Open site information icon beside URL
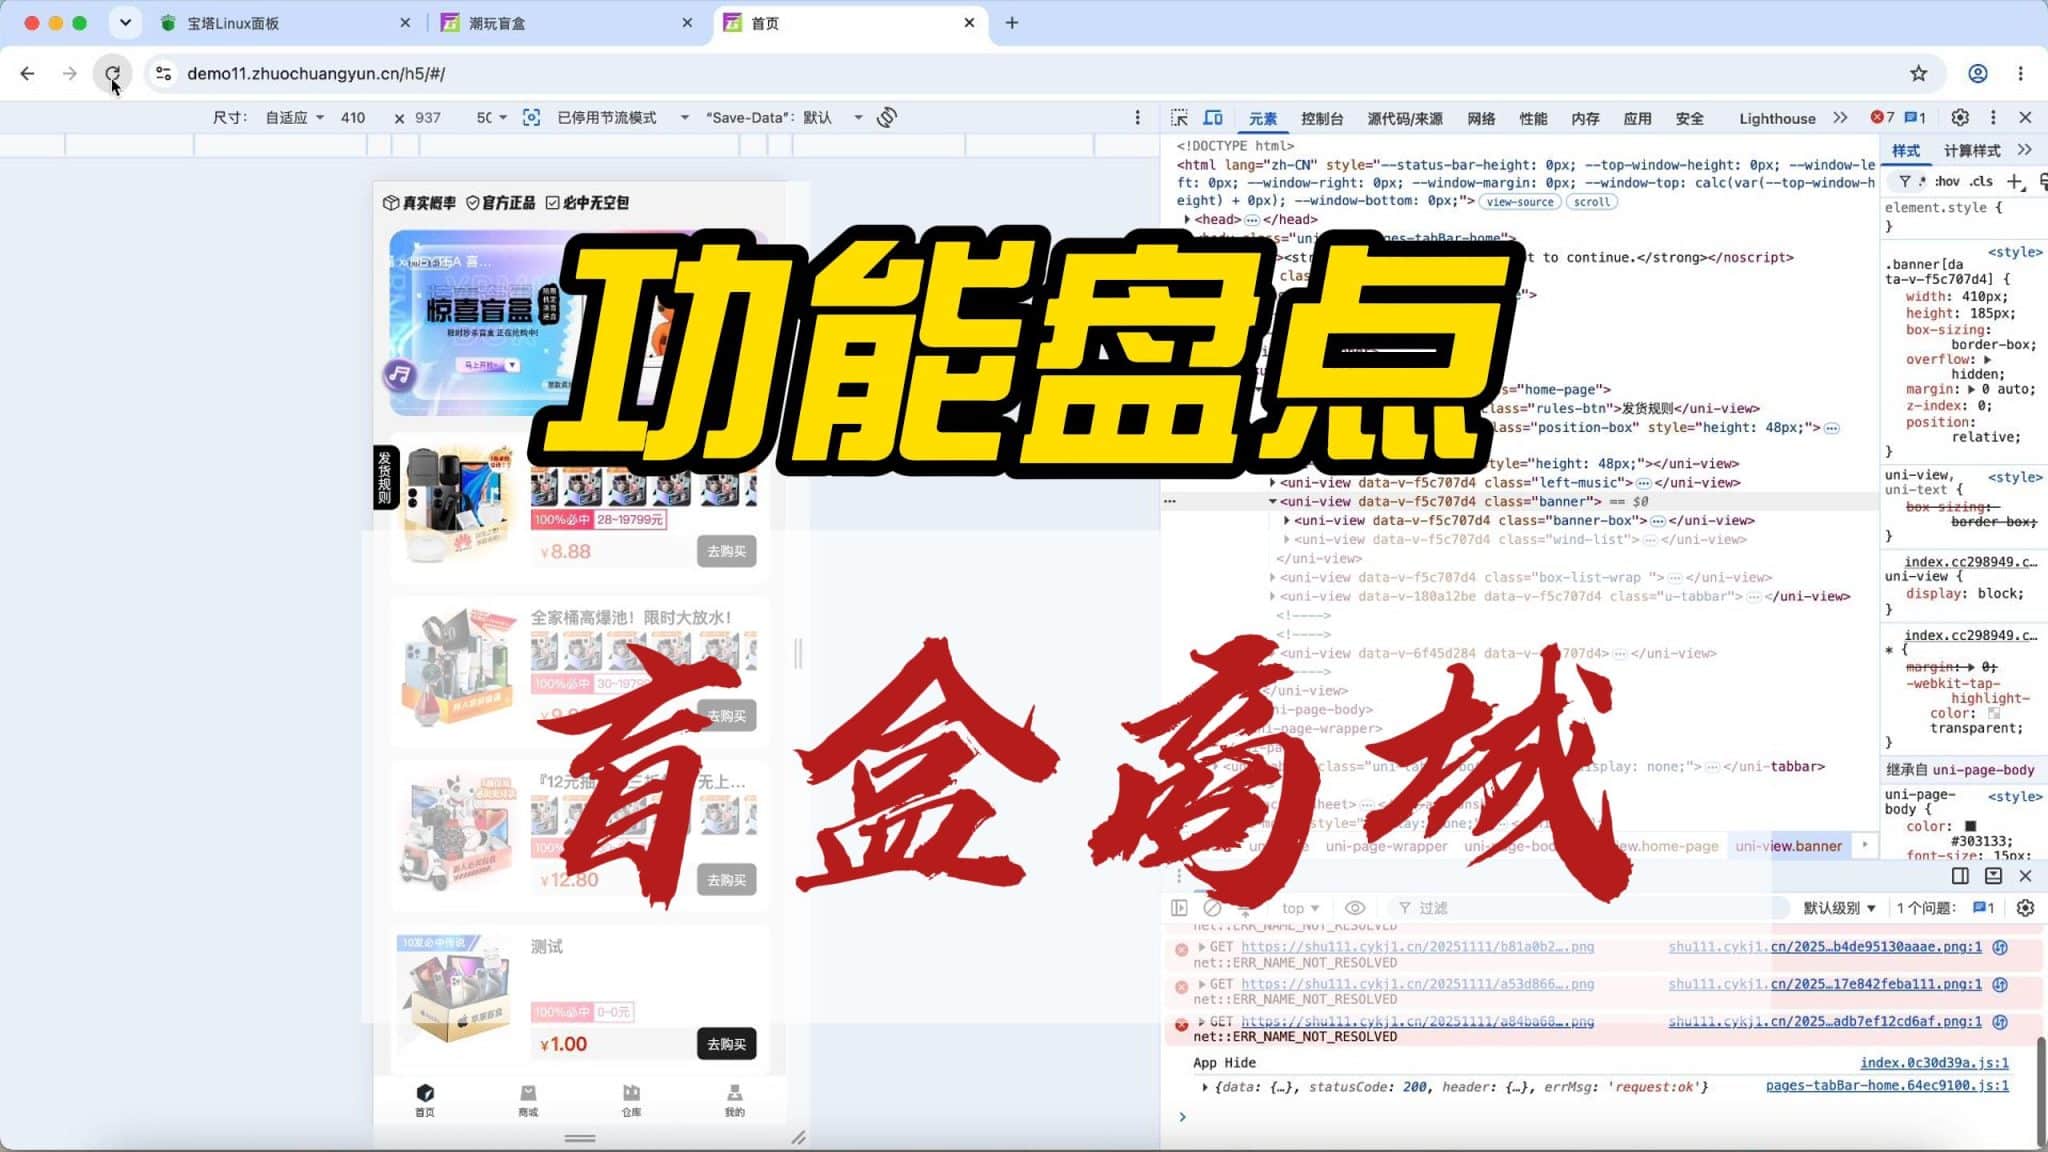This screenshot has width=2048, height=1152. point(164,73)
